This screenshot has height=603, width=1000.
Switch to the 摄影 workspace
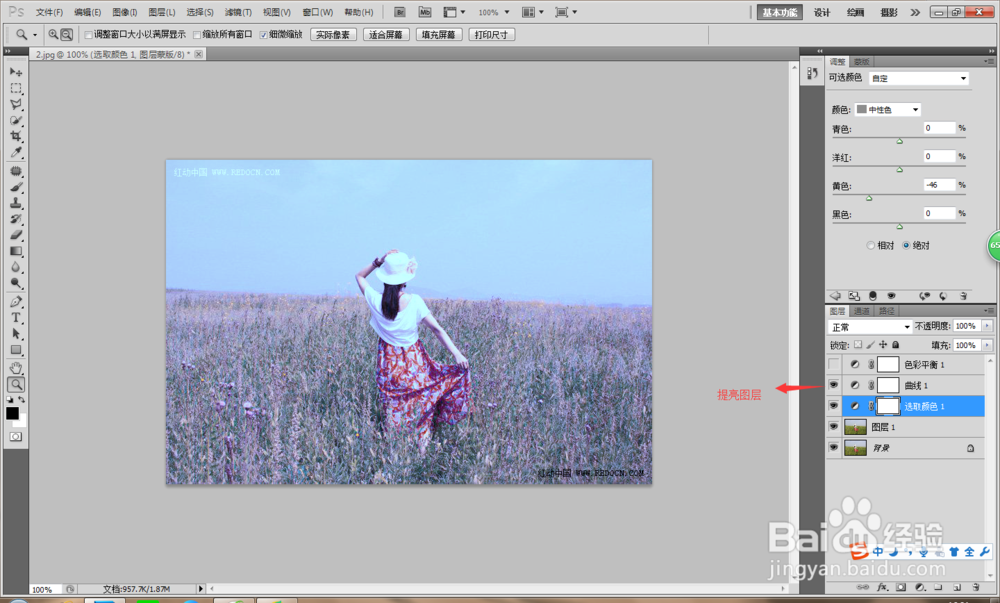pyautogui.click(x=889, y=12)
